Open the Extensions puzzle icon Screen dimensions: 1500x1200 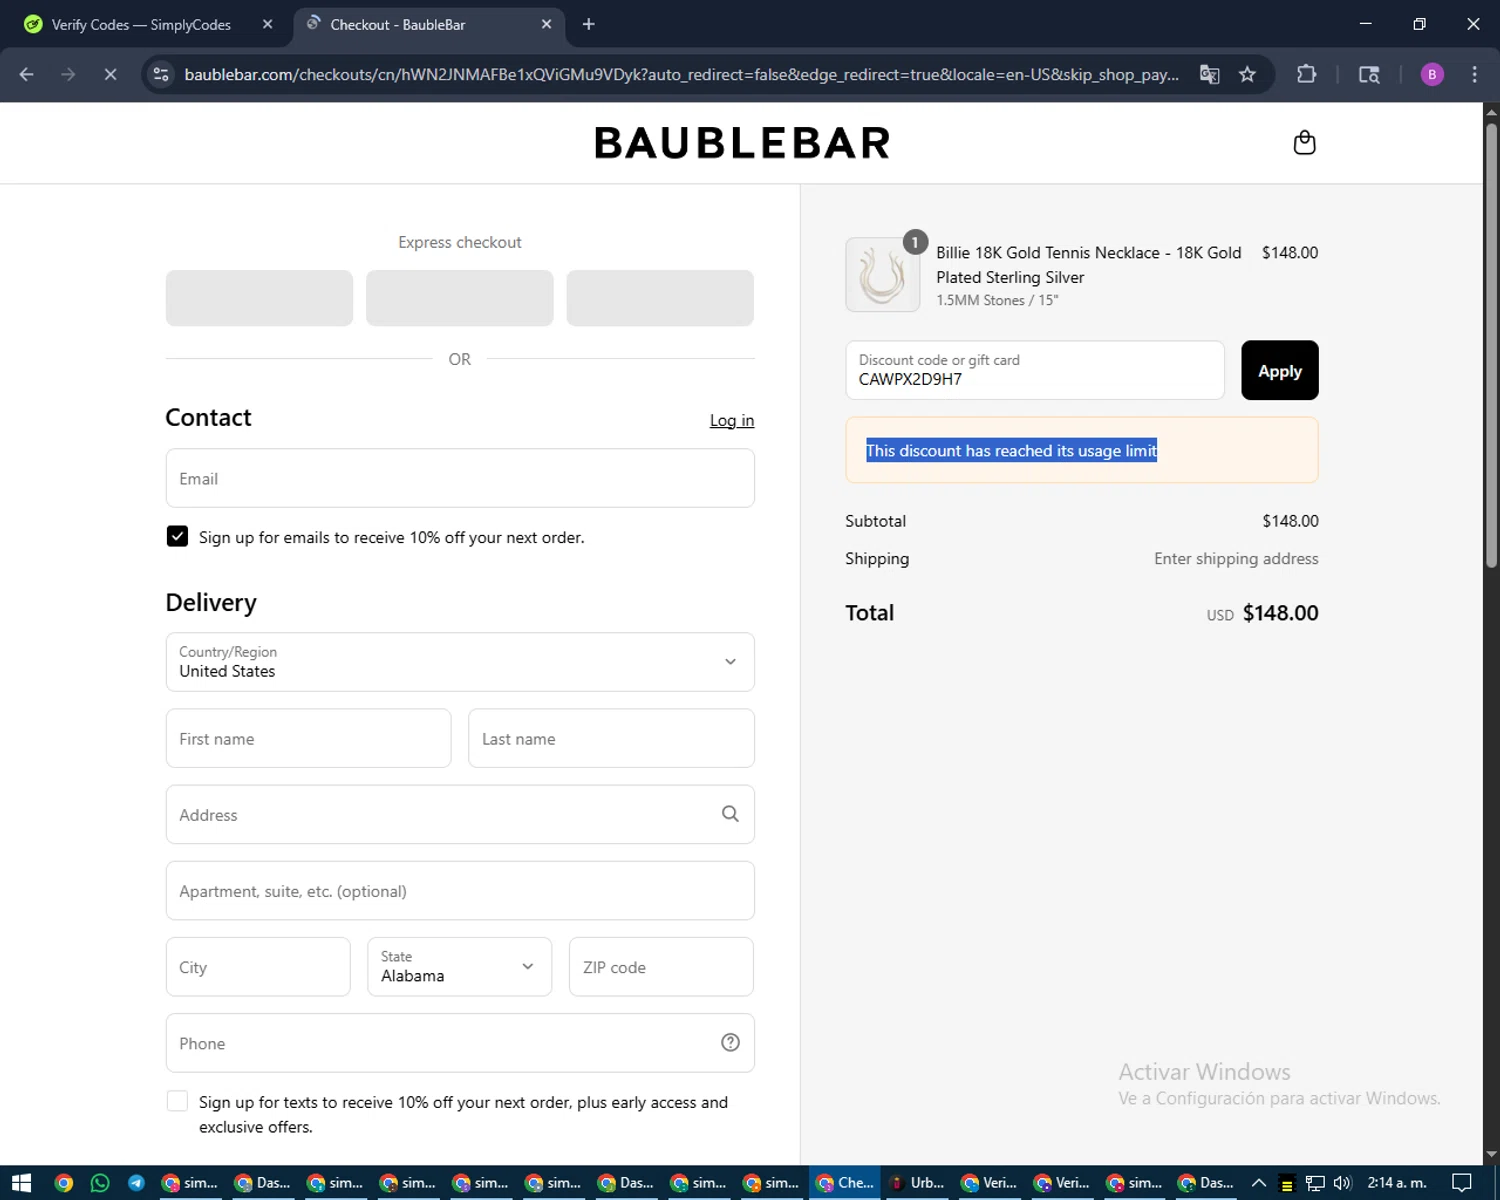[x=1306, y=74]
